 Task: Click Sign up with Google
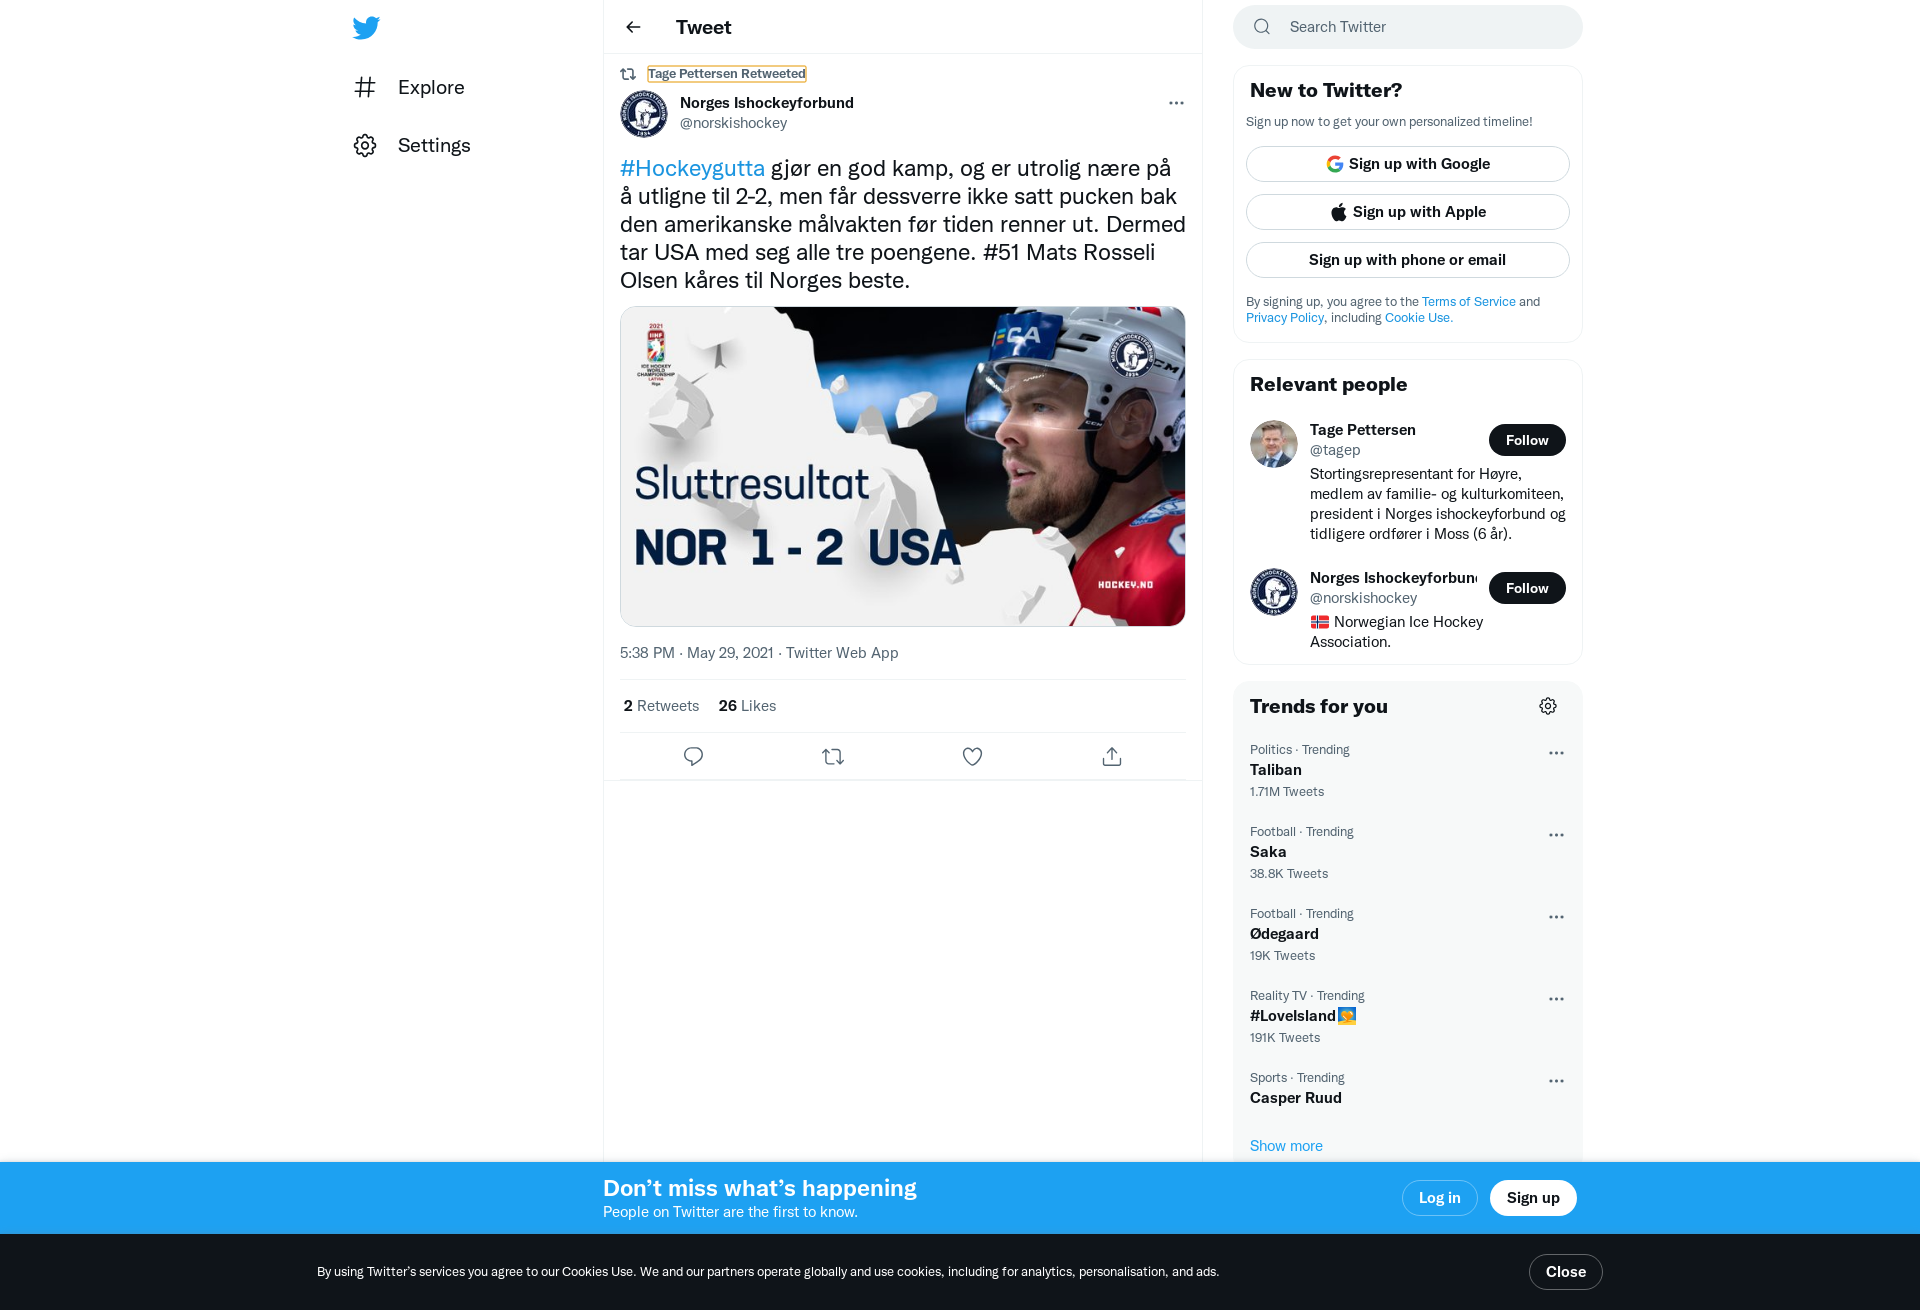click(x=1408, y=164)
